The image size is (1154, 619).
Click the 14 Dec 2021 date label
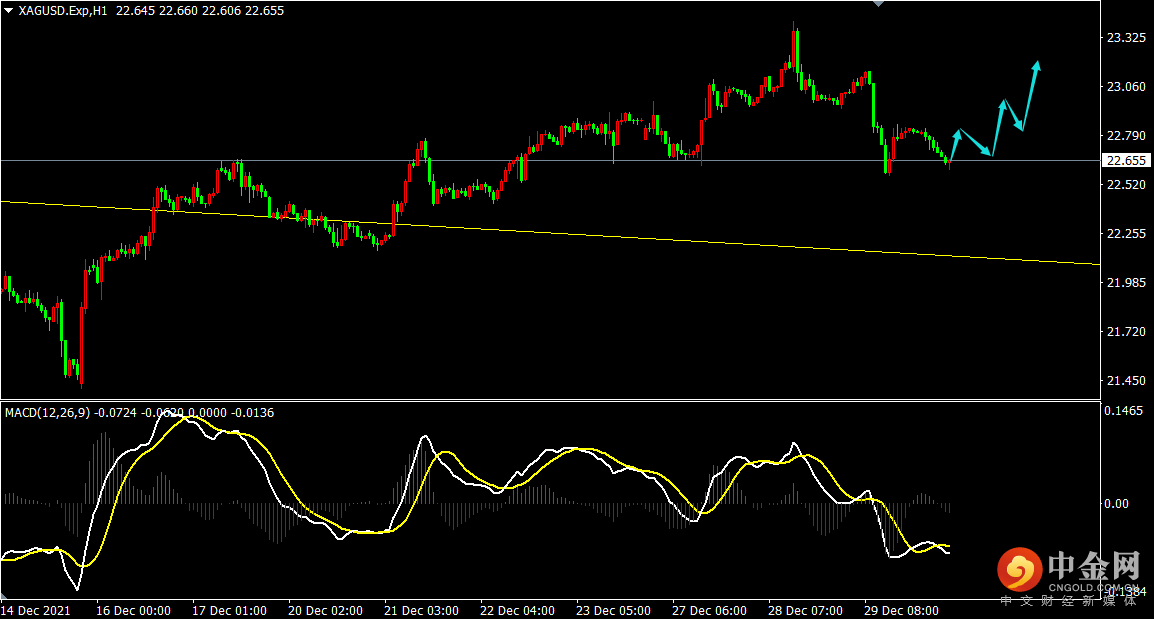(x=36, y=611)
